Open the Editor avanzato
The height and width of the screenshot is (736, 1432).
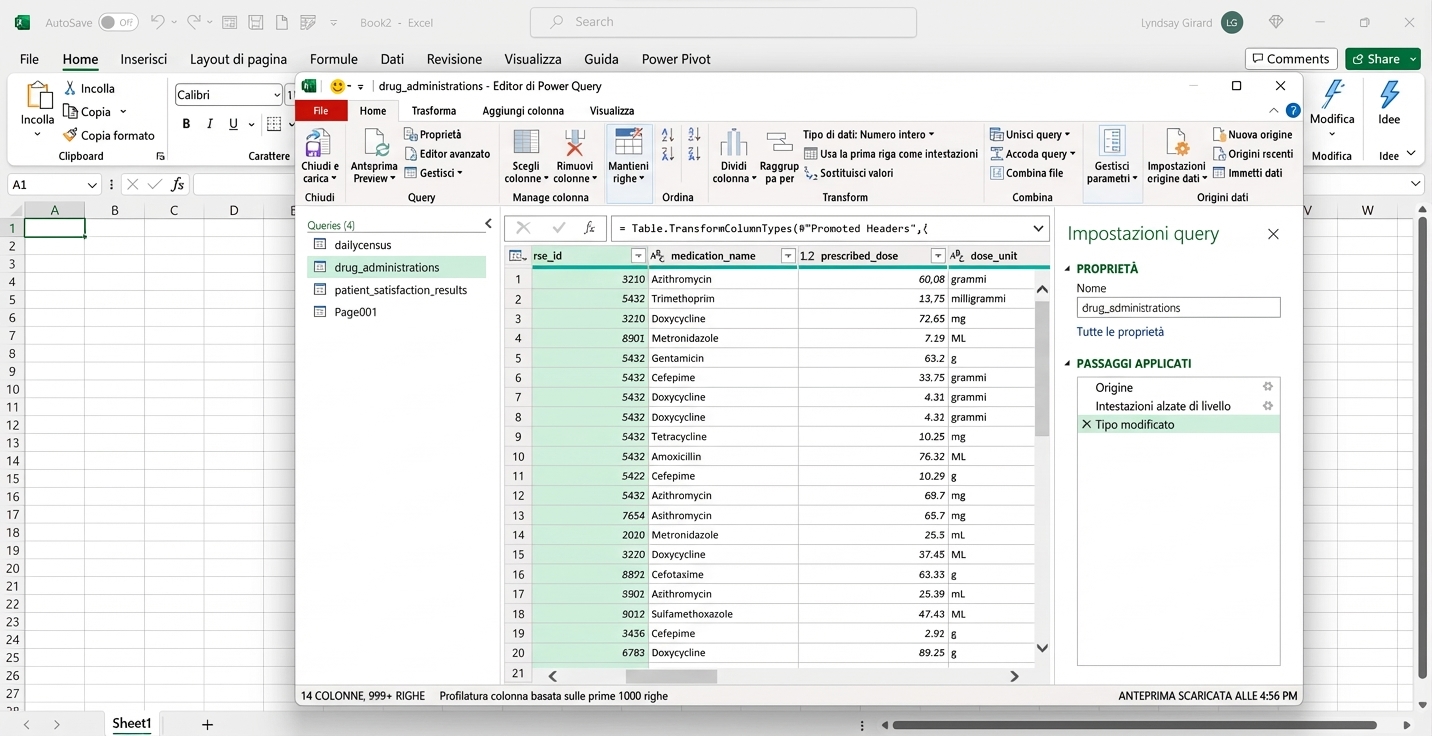point(448,153)
